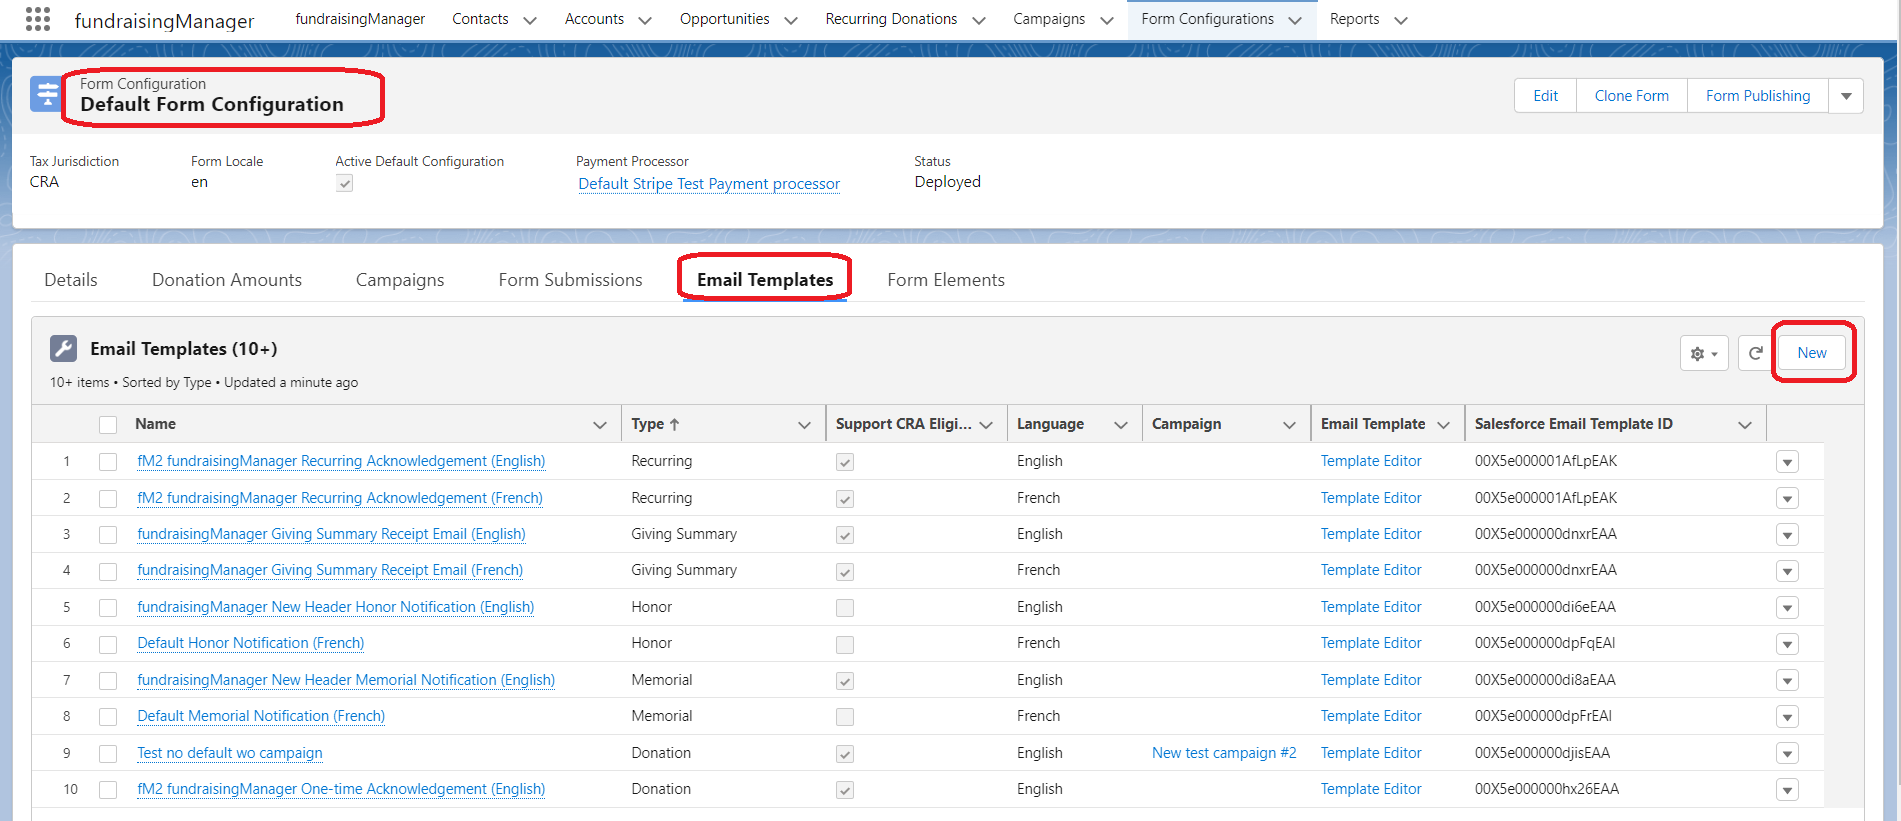Image resolution: width=1901 pixels, height=821 pixels.
Task: Open Test no default wo campaign record
Action: pyautogui.click(x=230, y=753)
